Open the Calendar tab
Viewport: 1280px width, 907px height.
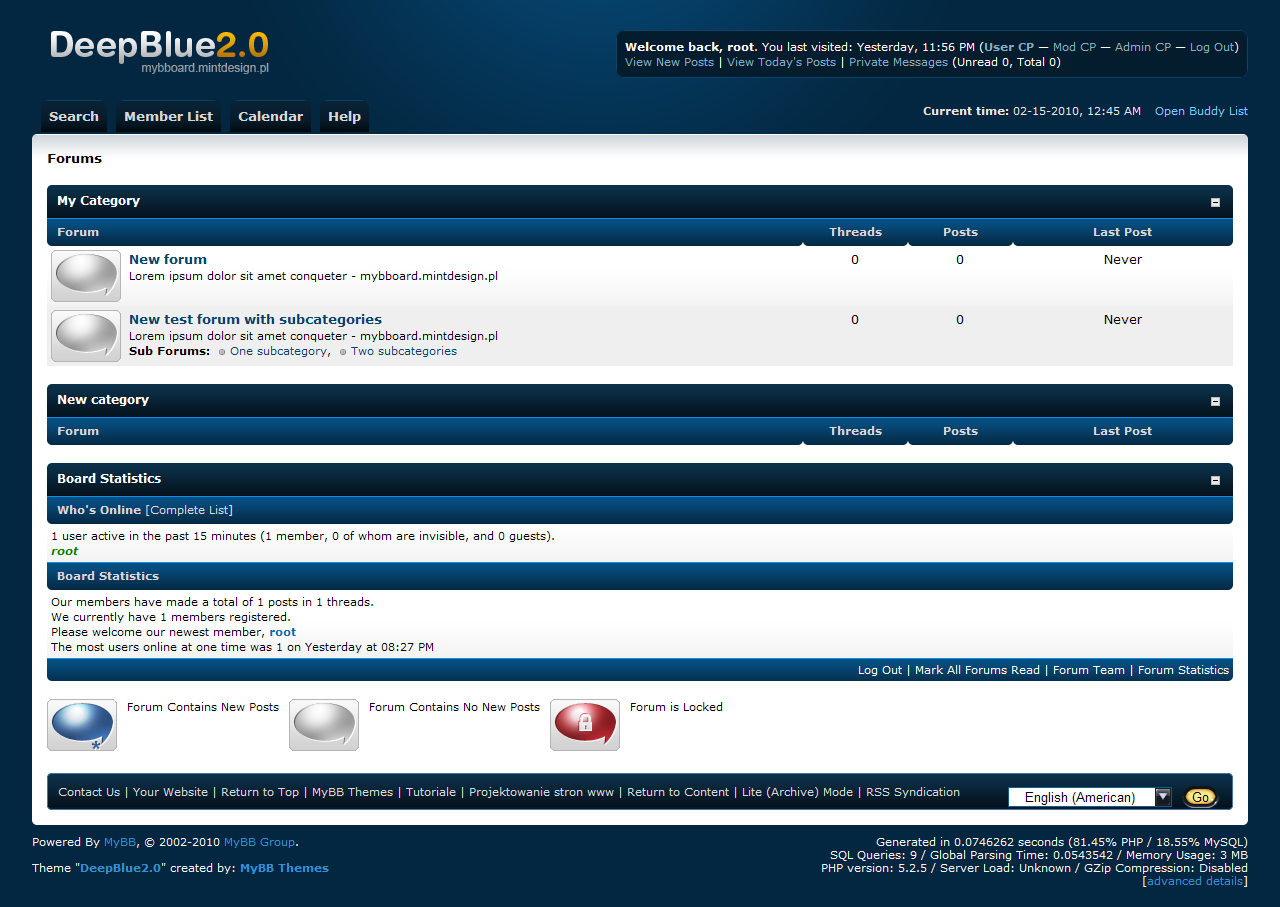coord(270,117)
